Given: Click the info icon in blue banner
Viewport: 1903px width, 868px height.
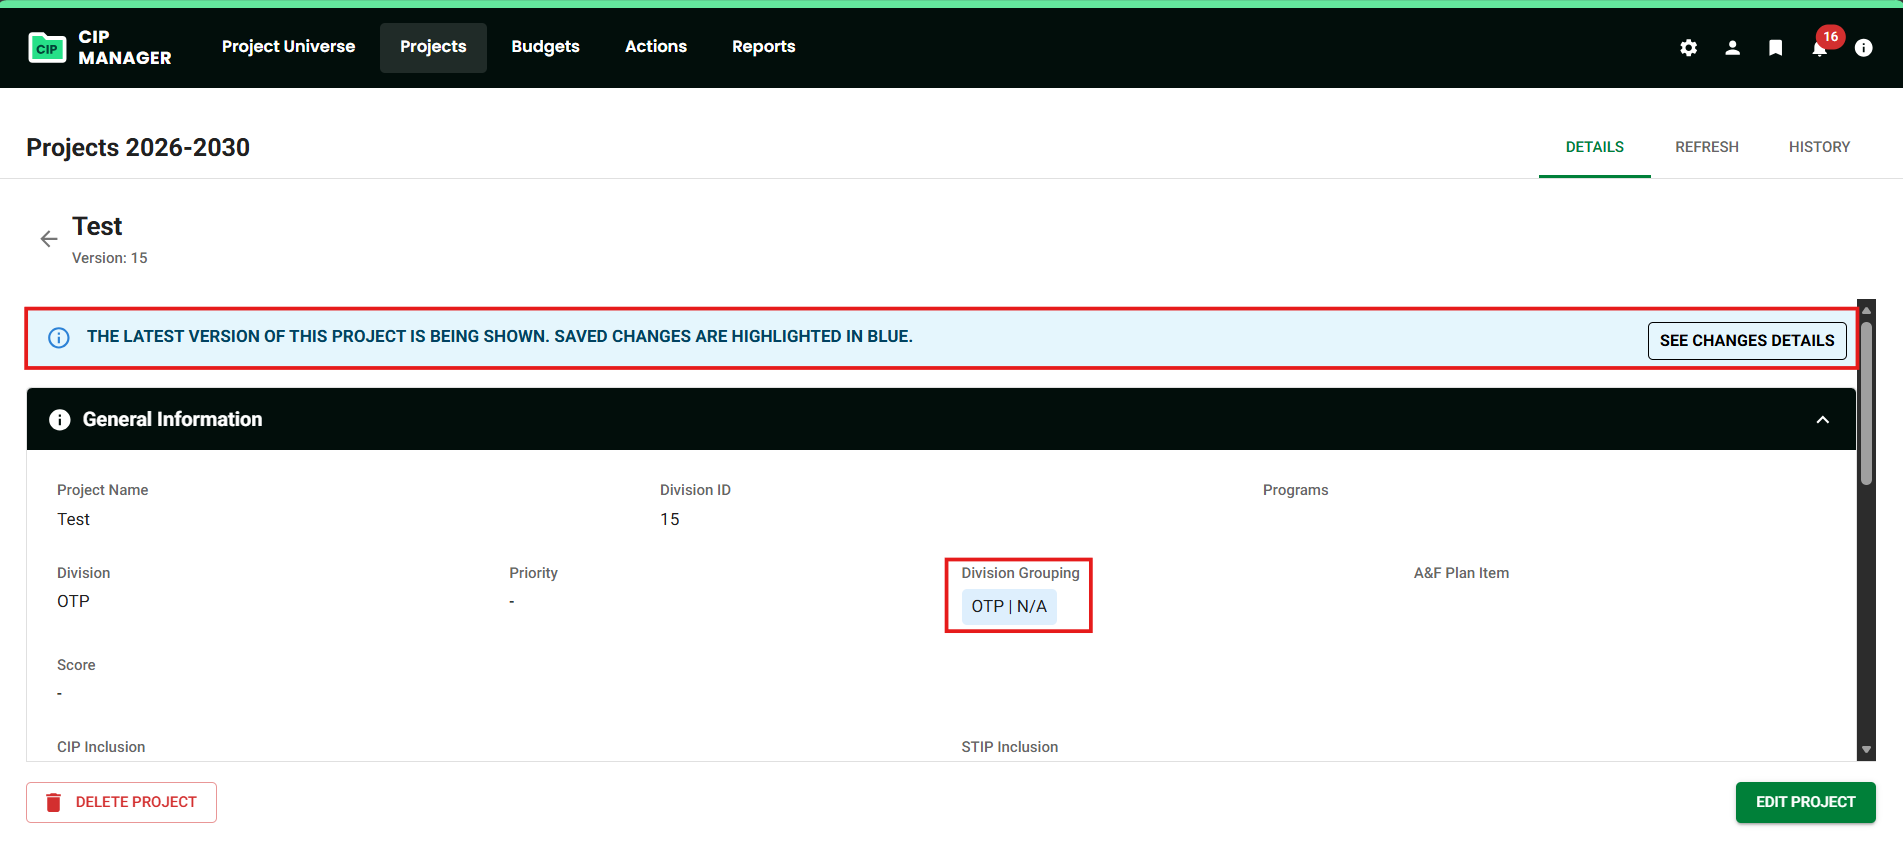Looking at the screenshot, I should click(x=59, y=338).
